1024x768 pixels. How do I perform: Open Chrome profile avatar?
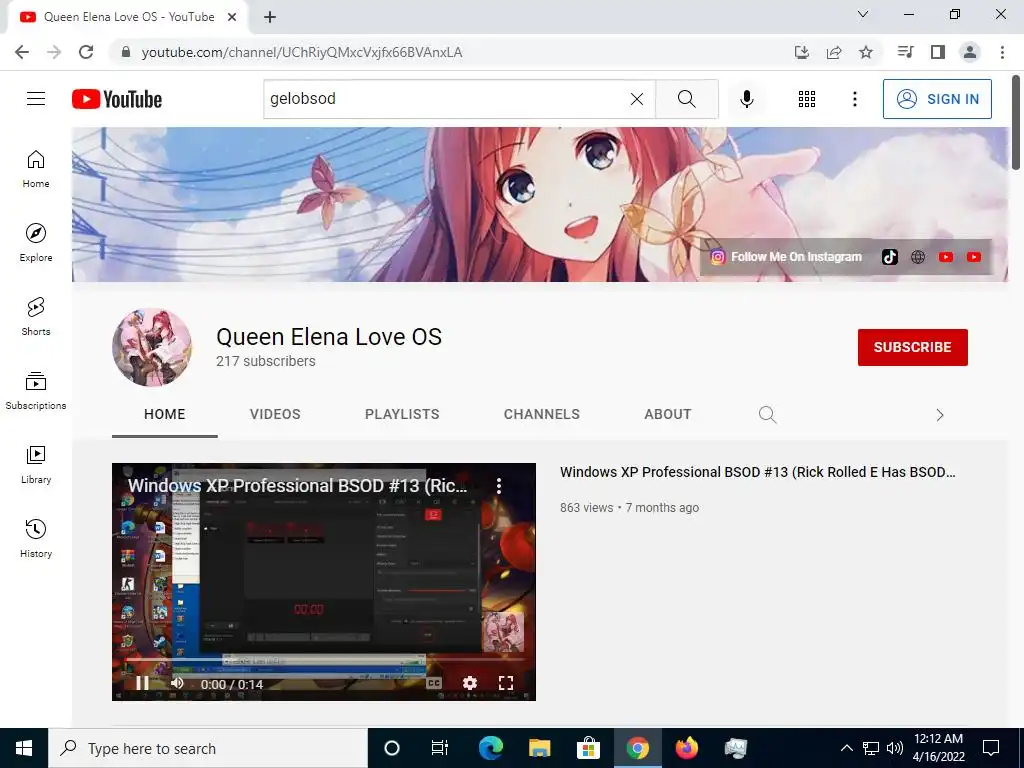(x=970, y=52)
